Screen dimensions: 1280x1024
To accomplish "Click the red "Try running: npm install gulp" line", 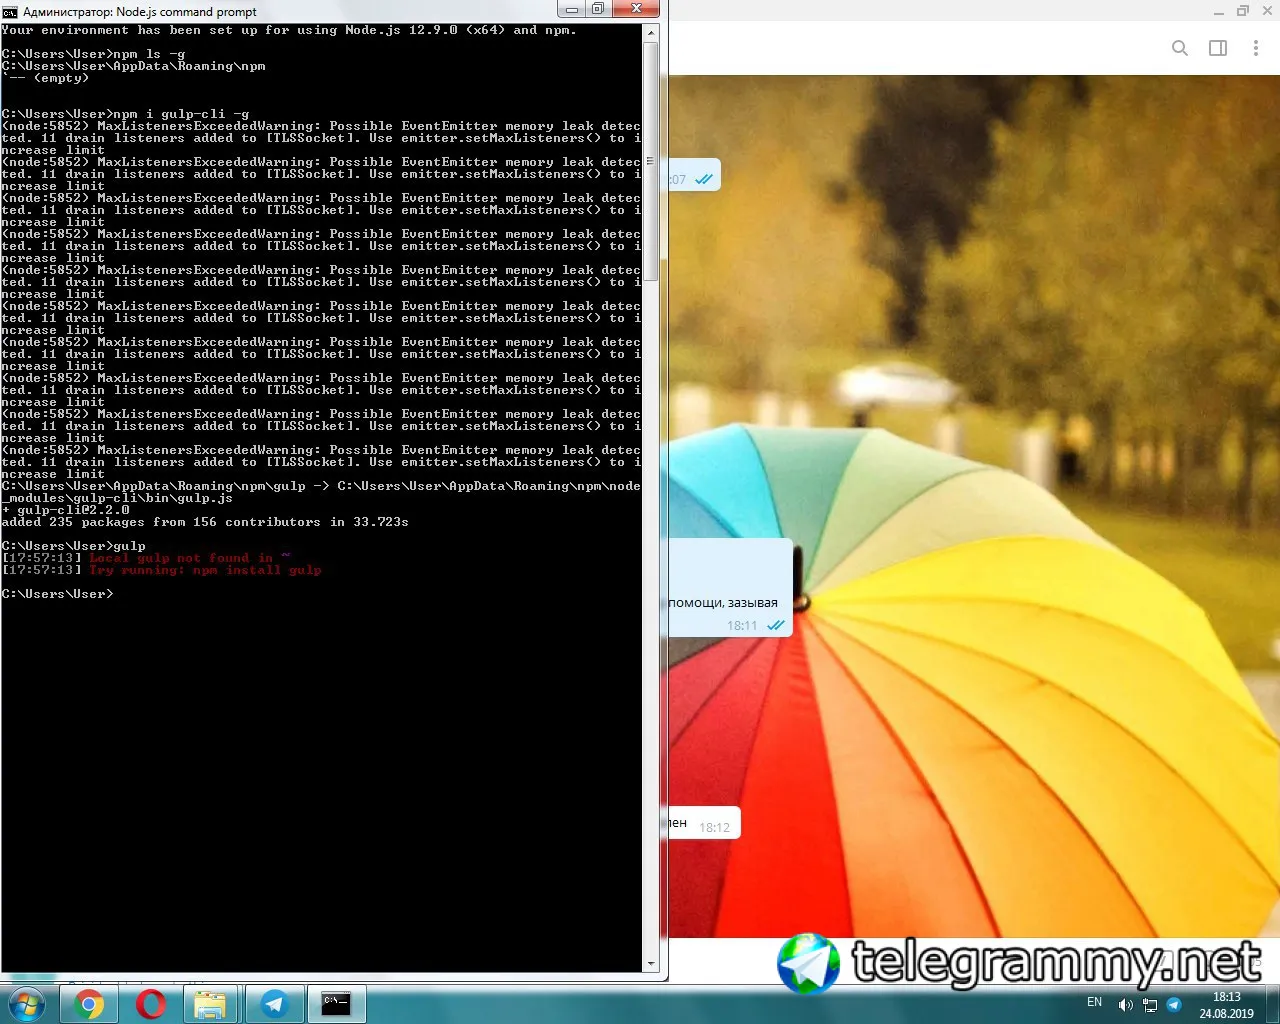I will [206, 570].
